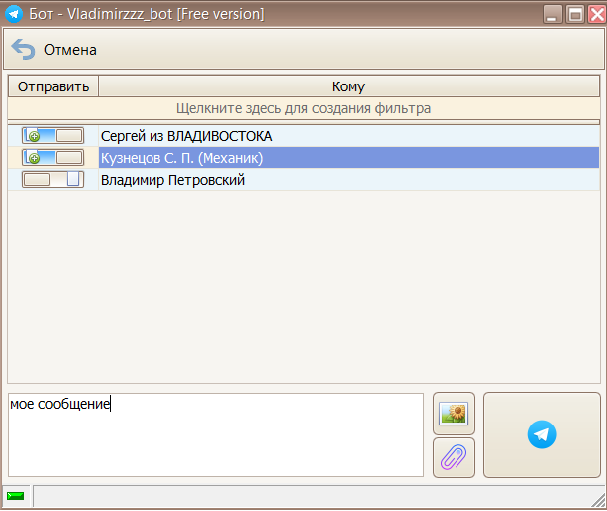Close the Бот window
Screen dimensions: 607x511
[597, 15]
